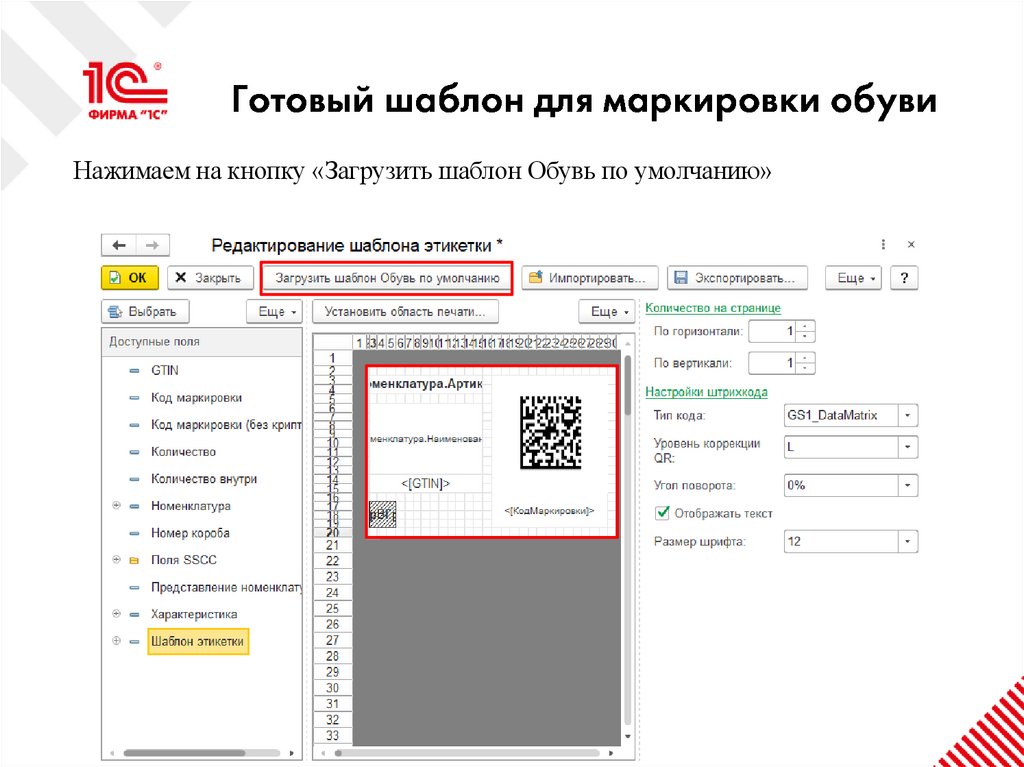The height and width of the screenshot is (767, 1024).
Task: Click the back arrow navigation button
Action: [119, 245]
